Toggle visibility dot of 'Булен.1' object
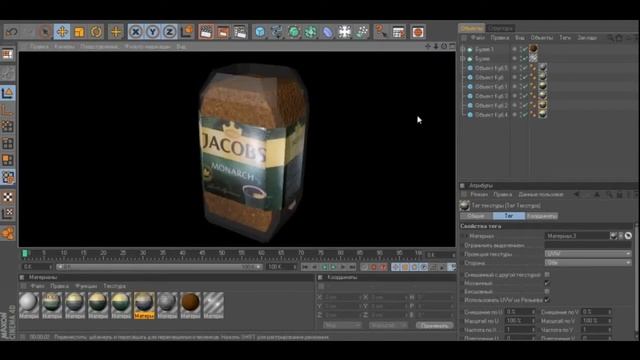 point(514,49)
